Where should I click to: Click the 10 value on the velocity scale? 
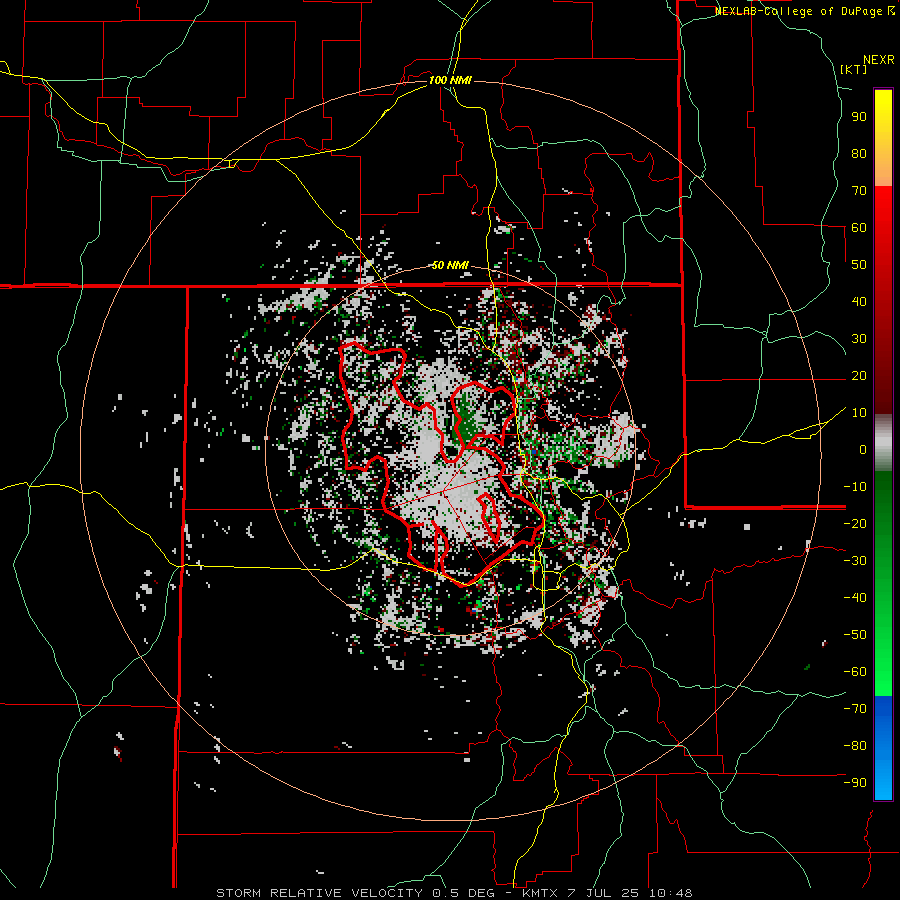coord(859,413)
